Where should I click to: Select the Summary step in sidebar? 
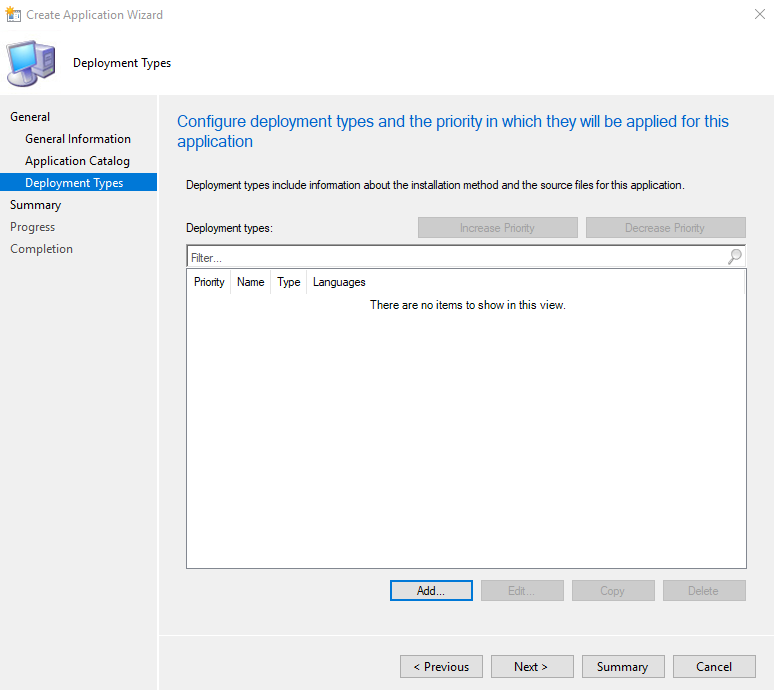[35, 205]
